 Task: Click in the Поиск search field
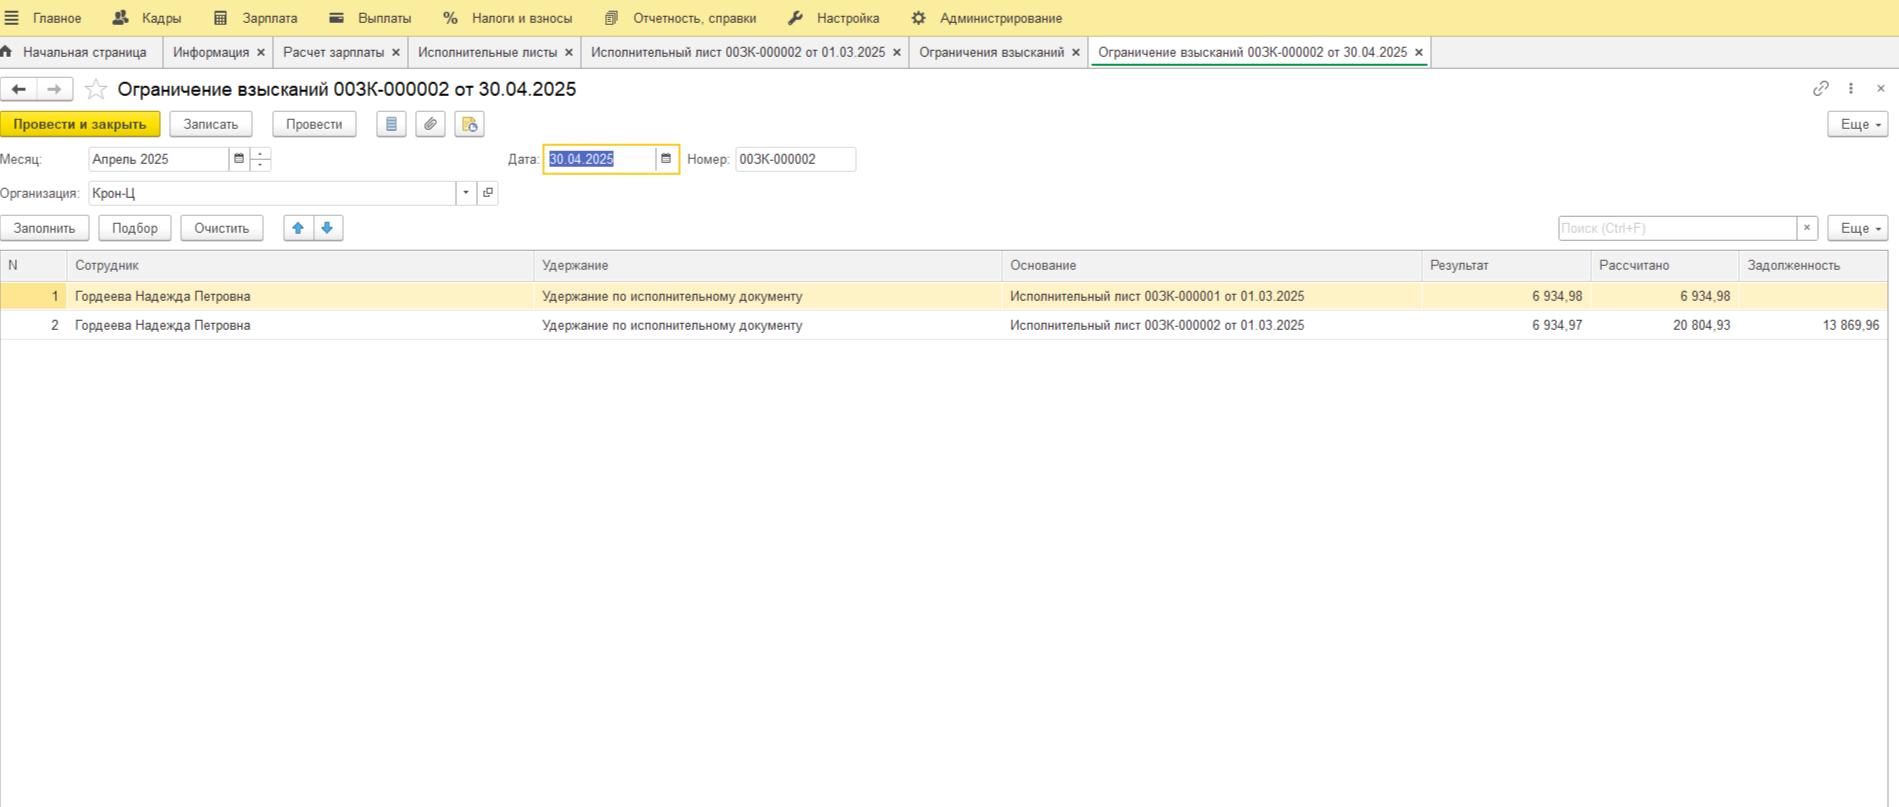[x=1676, y=228]
